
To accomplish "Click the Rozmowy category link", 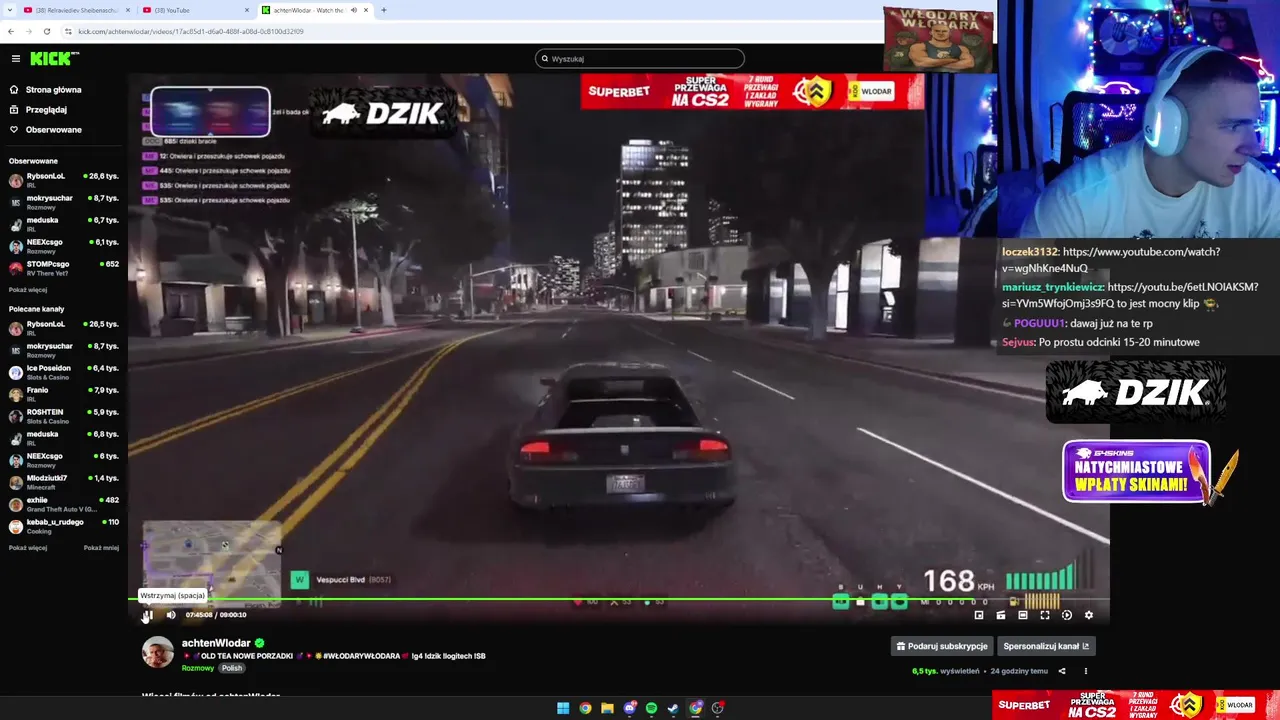I will click(x=198, y=668).
